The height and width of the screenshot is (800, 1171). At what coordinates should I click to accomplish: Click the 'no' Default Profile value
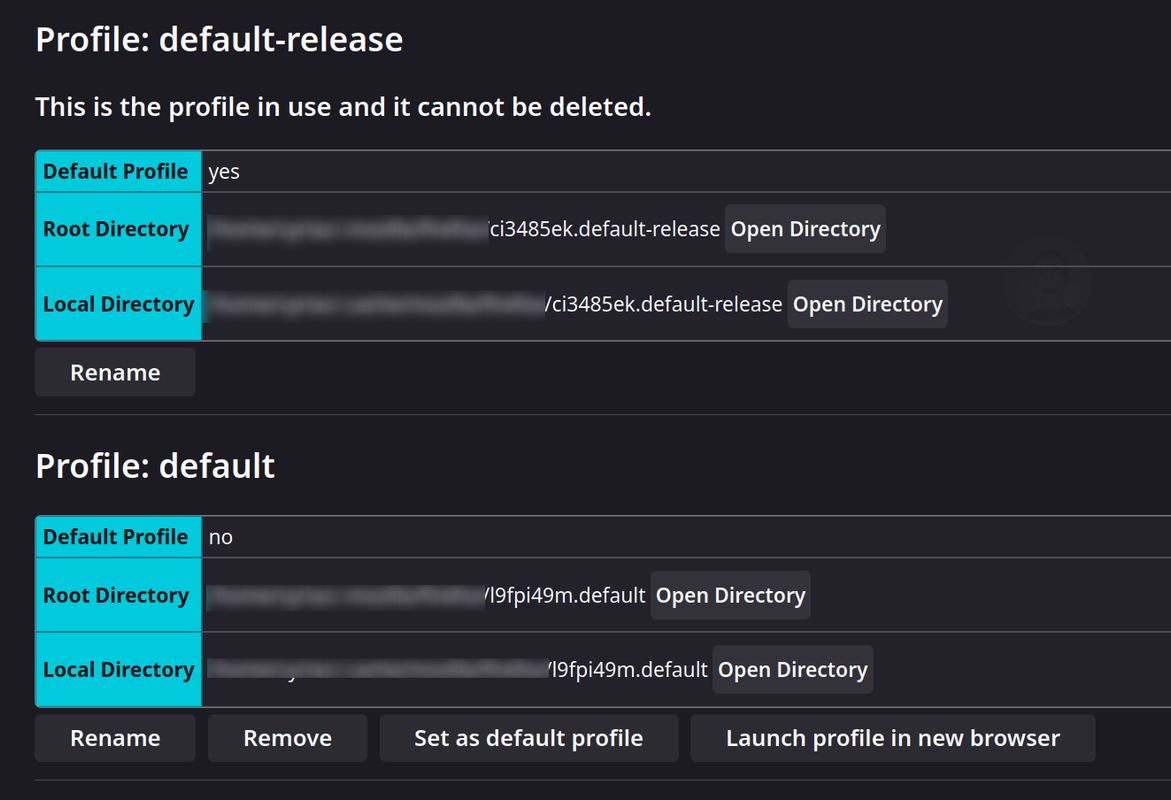tap(220, 537)
